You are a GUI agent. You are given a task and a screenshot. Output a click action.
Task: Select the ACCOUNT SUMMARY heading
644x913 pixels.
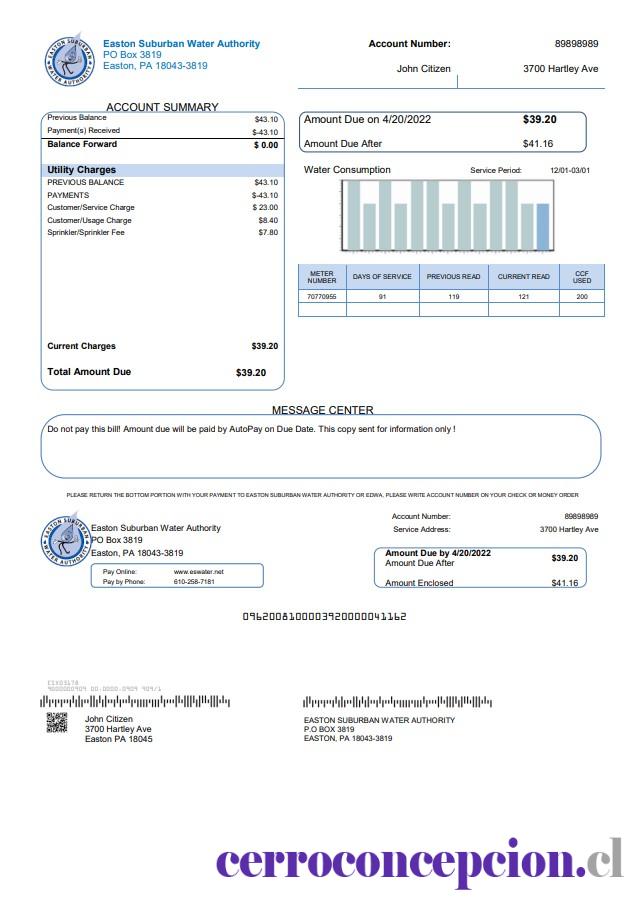click(162, 107)
